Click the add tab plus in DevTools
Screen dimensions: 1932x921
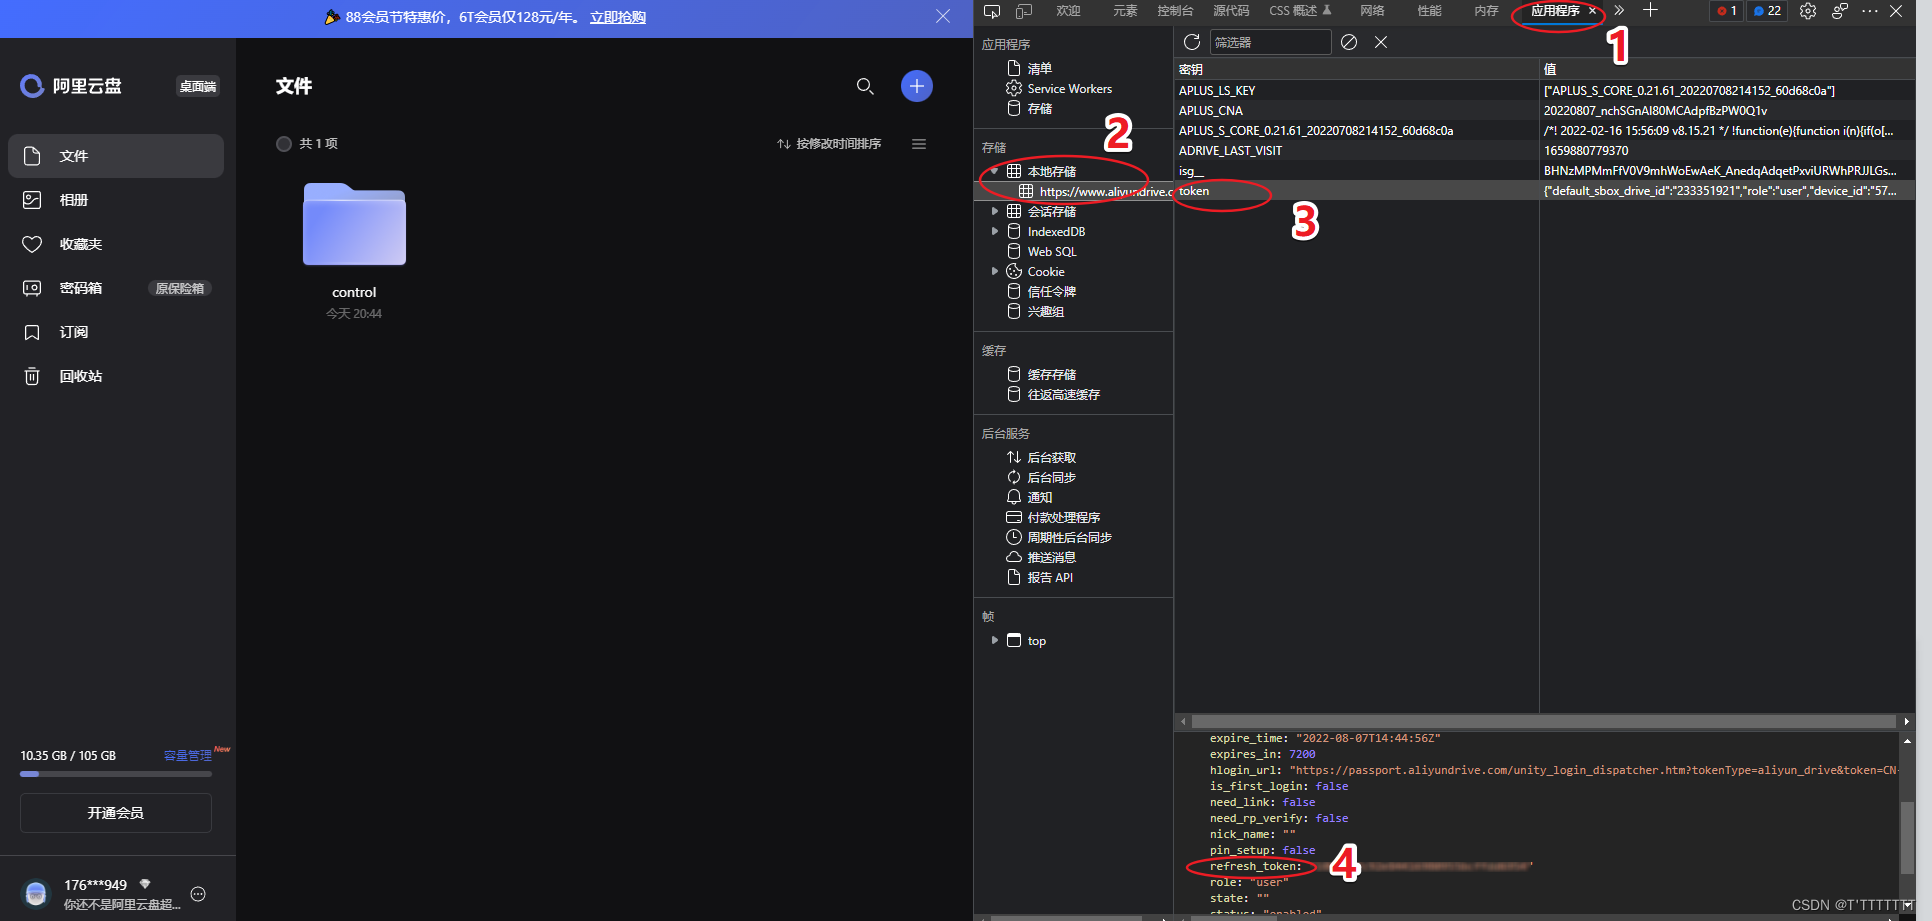point(1650,11)
